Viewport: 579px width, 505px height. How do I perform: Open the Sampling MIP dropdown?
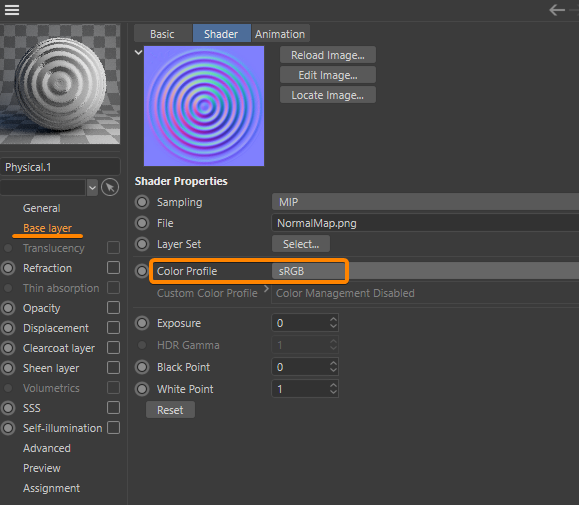(x=425, y=202)
